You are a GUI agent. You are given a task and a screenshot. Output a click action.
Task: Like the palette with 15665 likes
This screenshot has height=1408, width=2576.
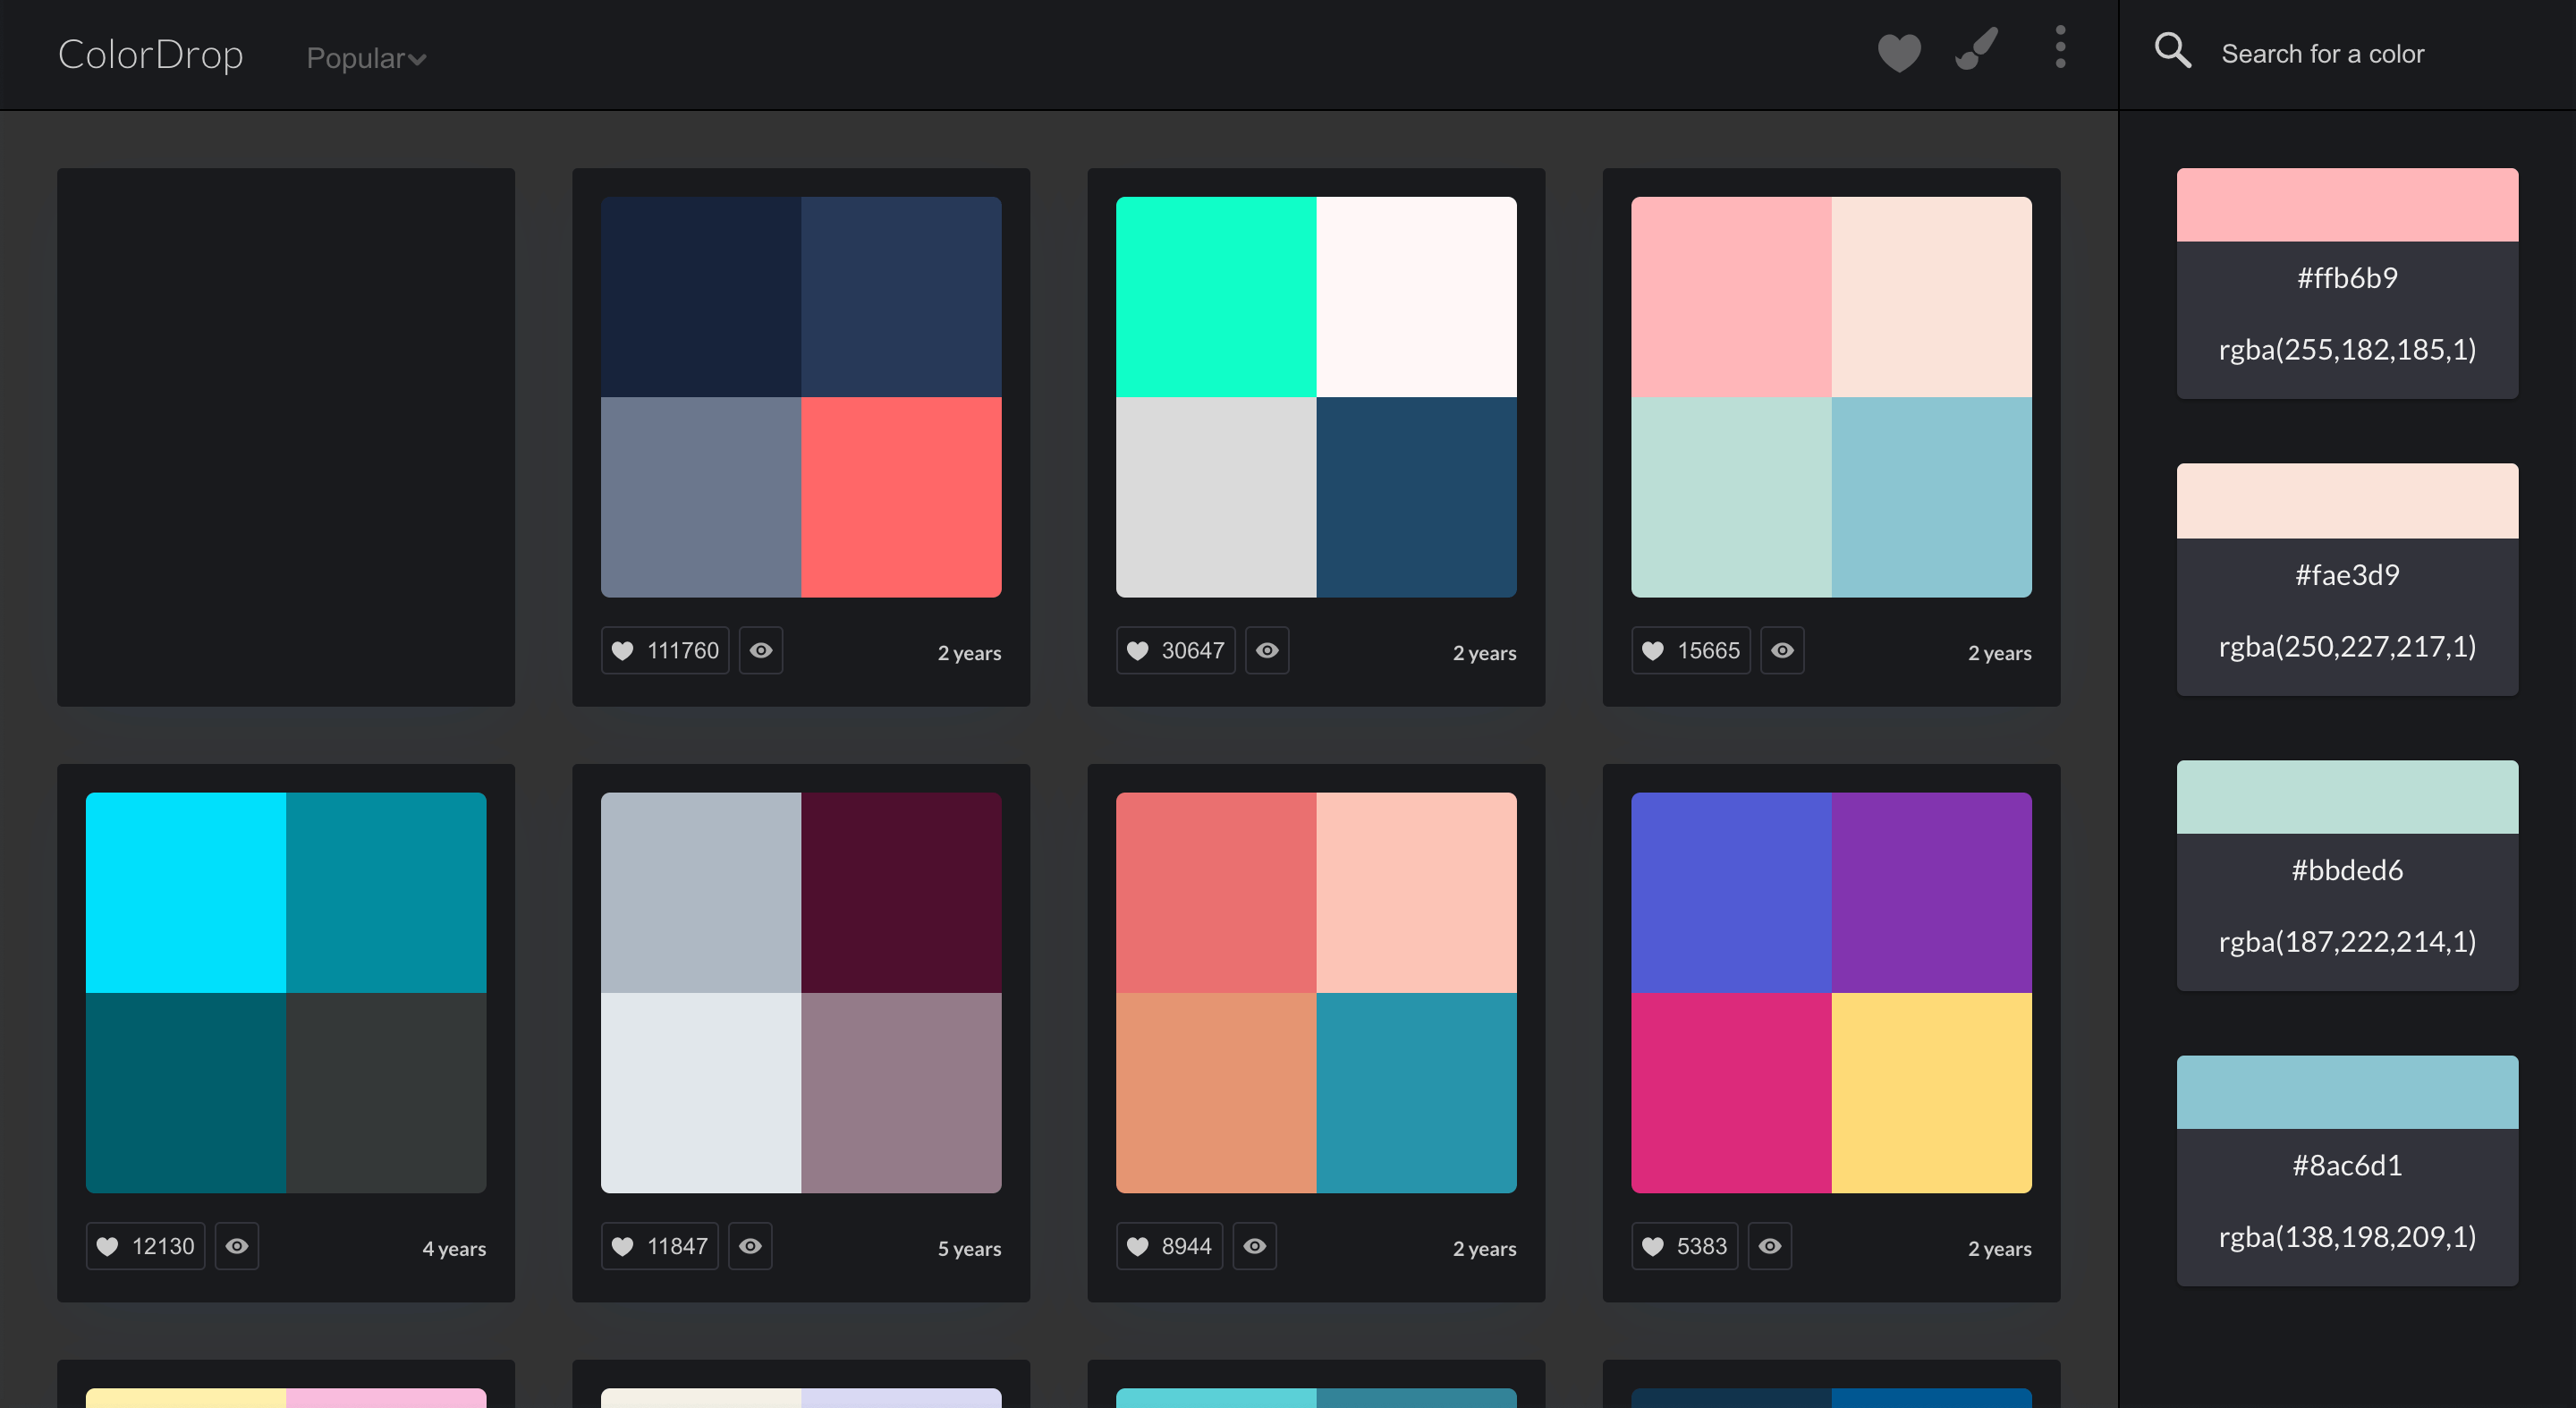tap(1691, 651)
